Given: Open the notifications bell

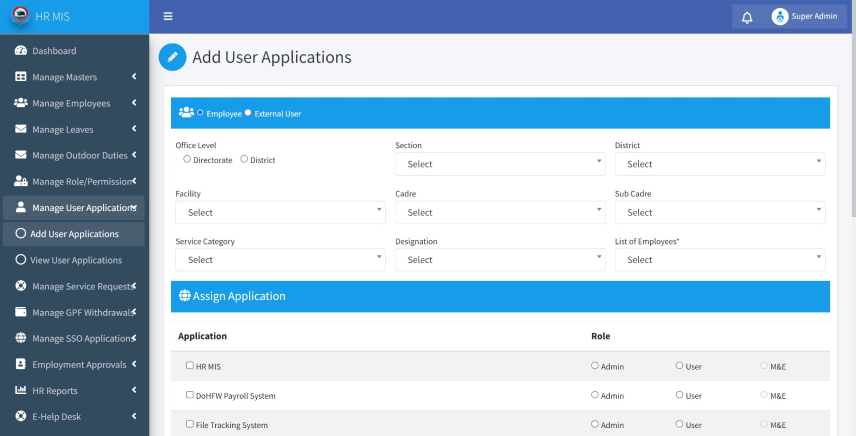Looking at the screenshot, I should [747, 17].
